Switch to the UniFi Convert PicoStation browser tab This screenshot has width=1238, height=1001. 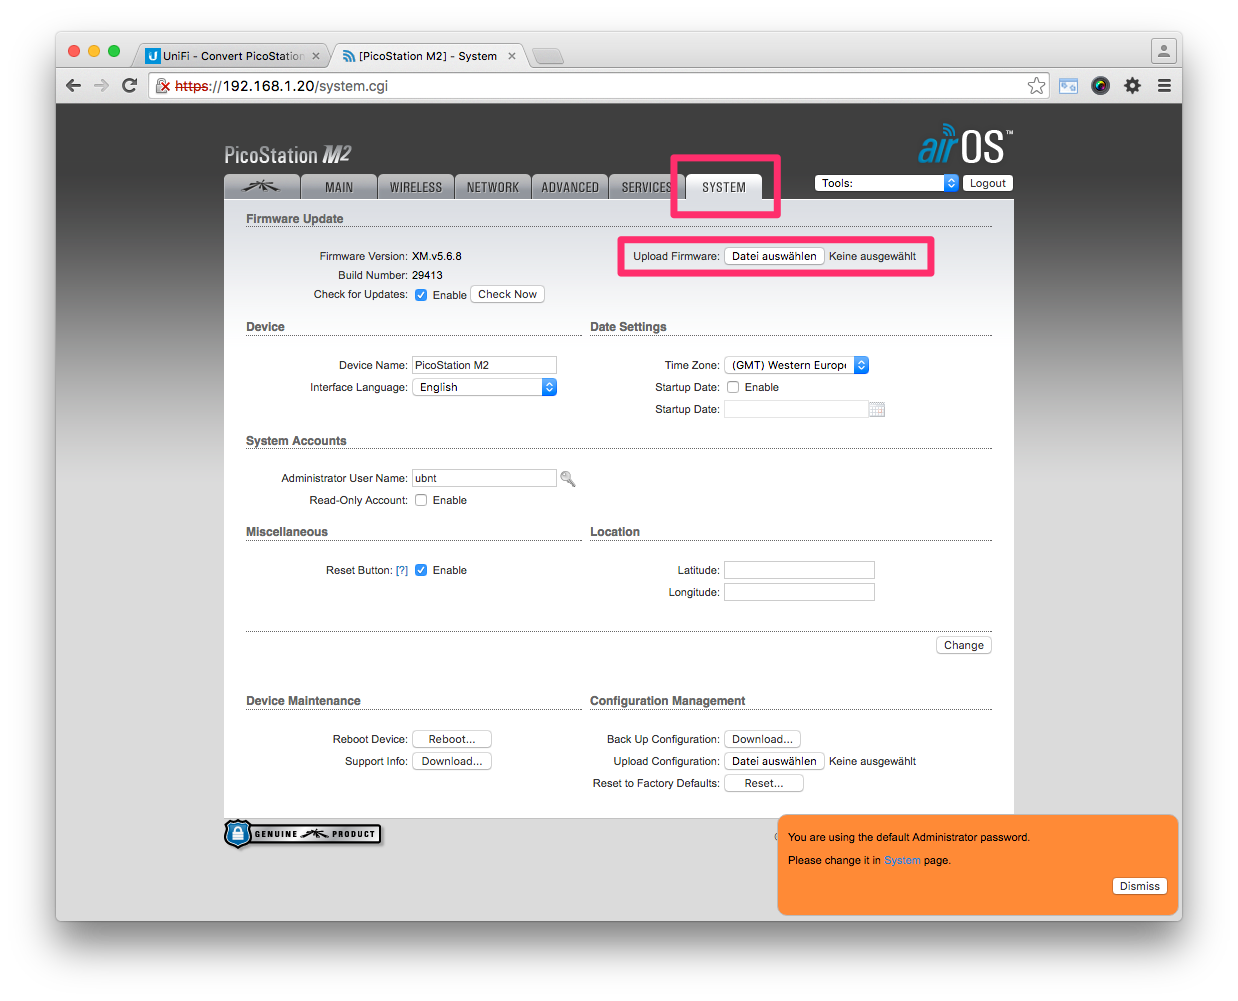[232, 56]
